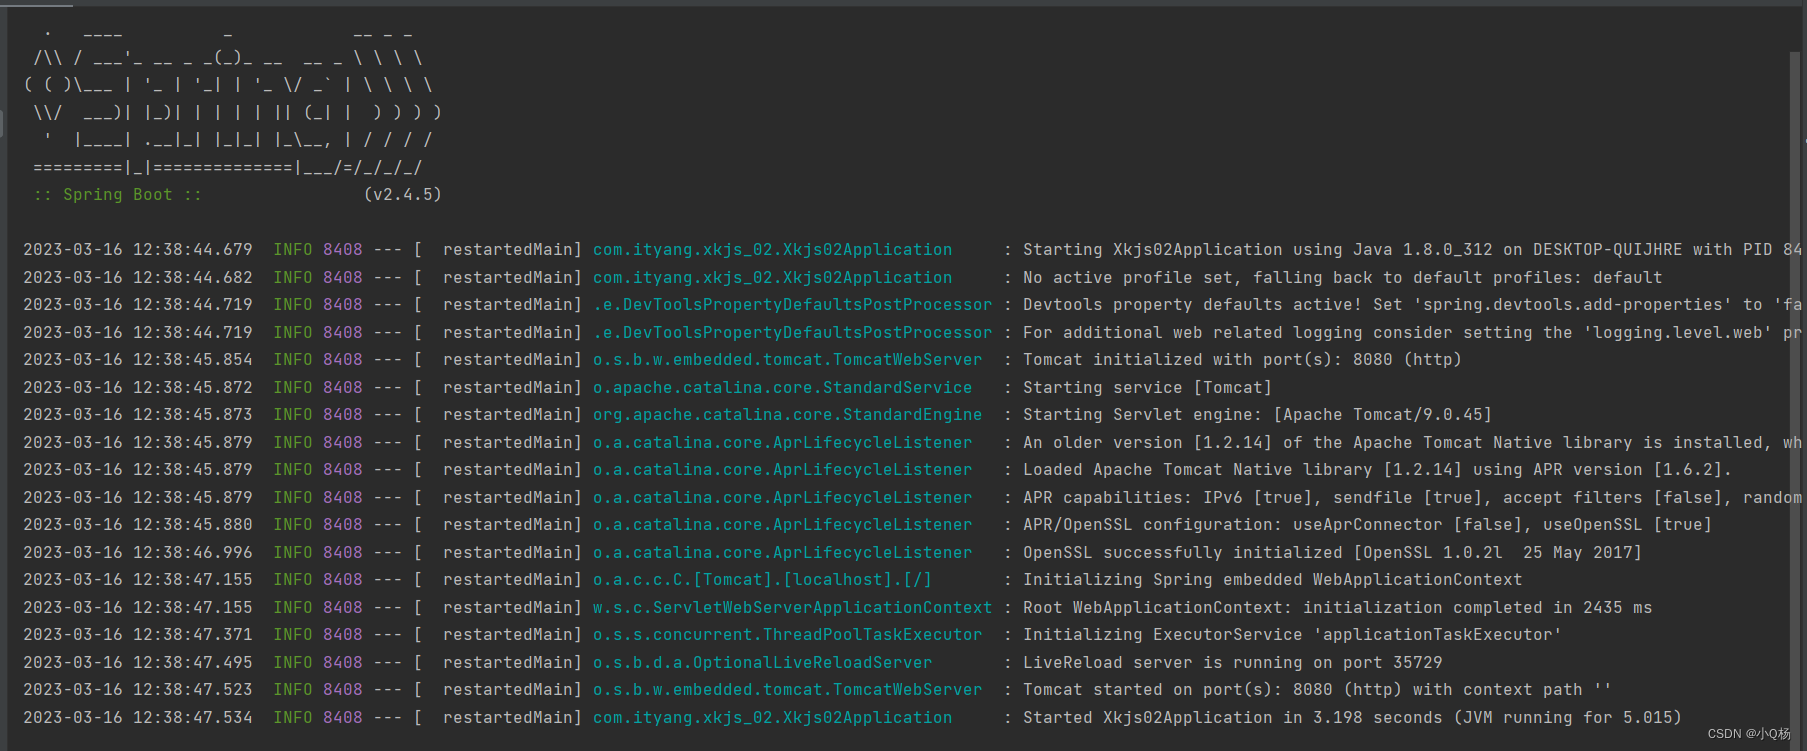Click timestamp '2023-03-16 12:38:45.872'

138,388
